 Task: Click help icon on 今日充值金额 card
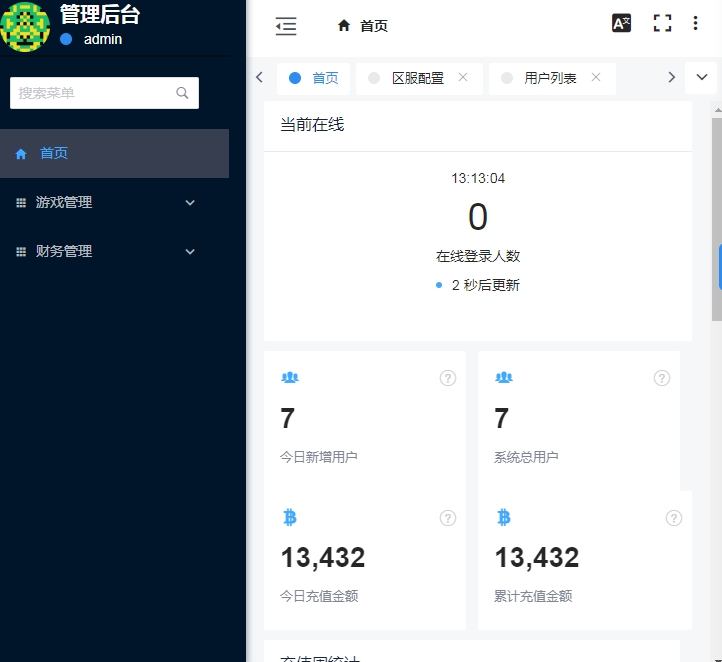point(448,518)
